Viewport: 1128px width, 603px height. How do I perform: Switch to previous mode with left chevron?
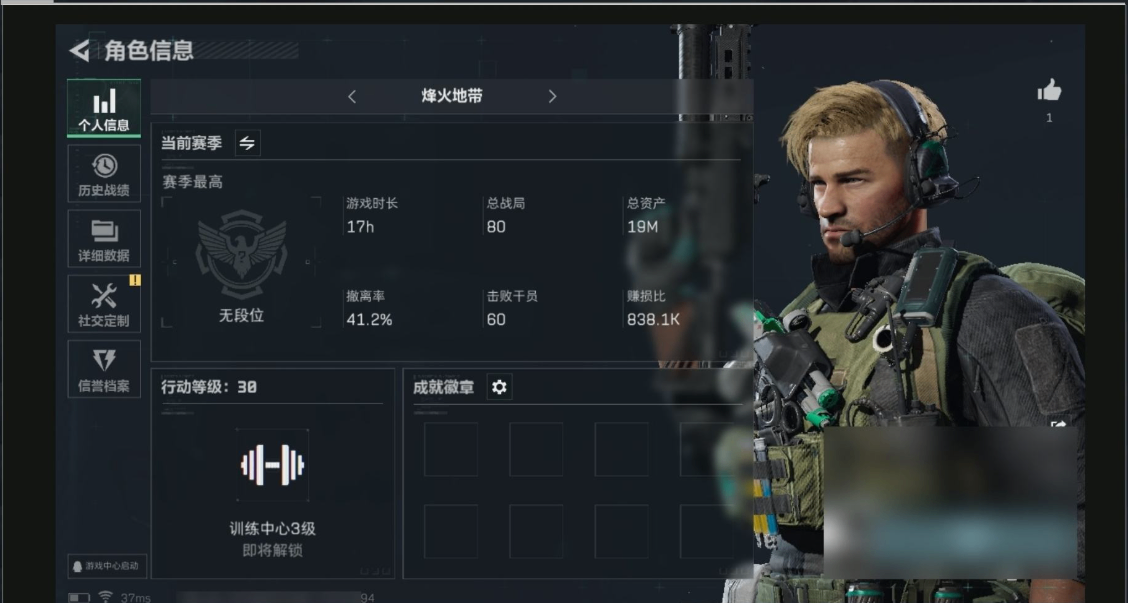[x=352, y=96]
